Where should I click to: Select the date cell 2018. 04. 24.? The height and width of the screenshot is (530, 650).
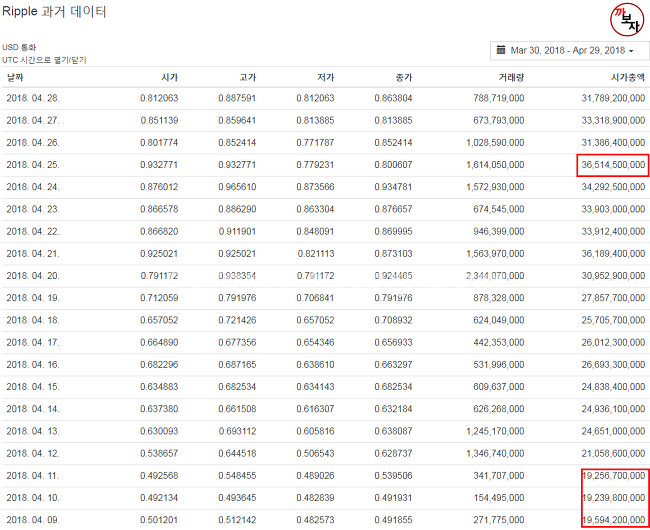coord(33,187)
